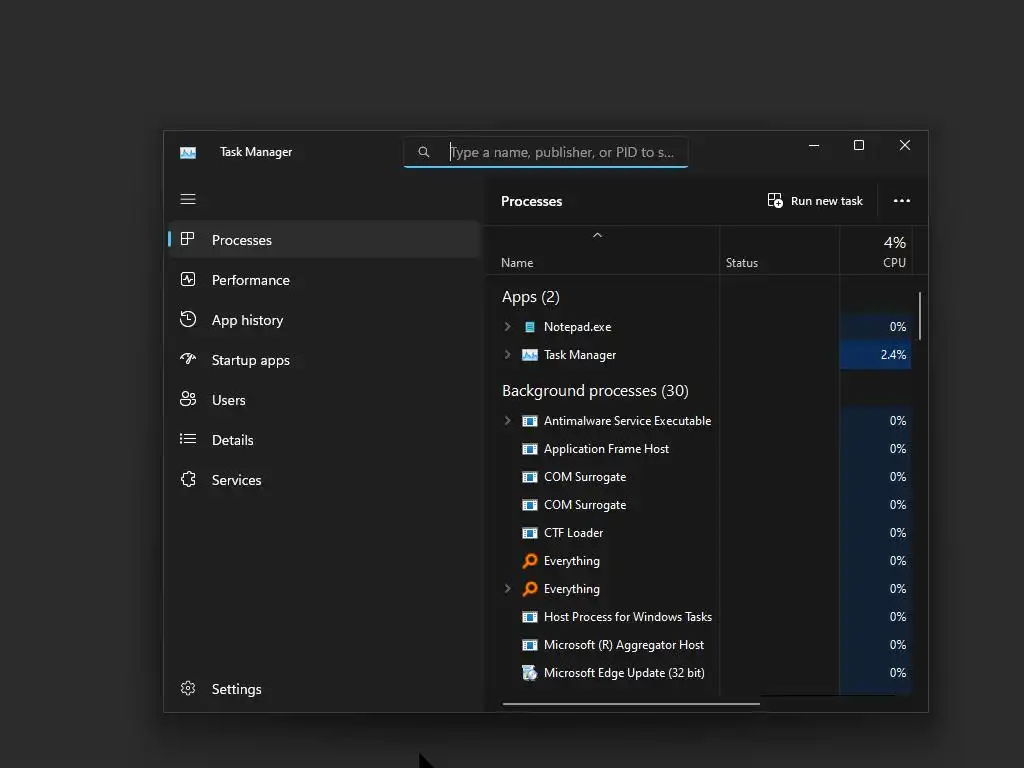
Task: Open the Services tab
Action: click(324, 479)
